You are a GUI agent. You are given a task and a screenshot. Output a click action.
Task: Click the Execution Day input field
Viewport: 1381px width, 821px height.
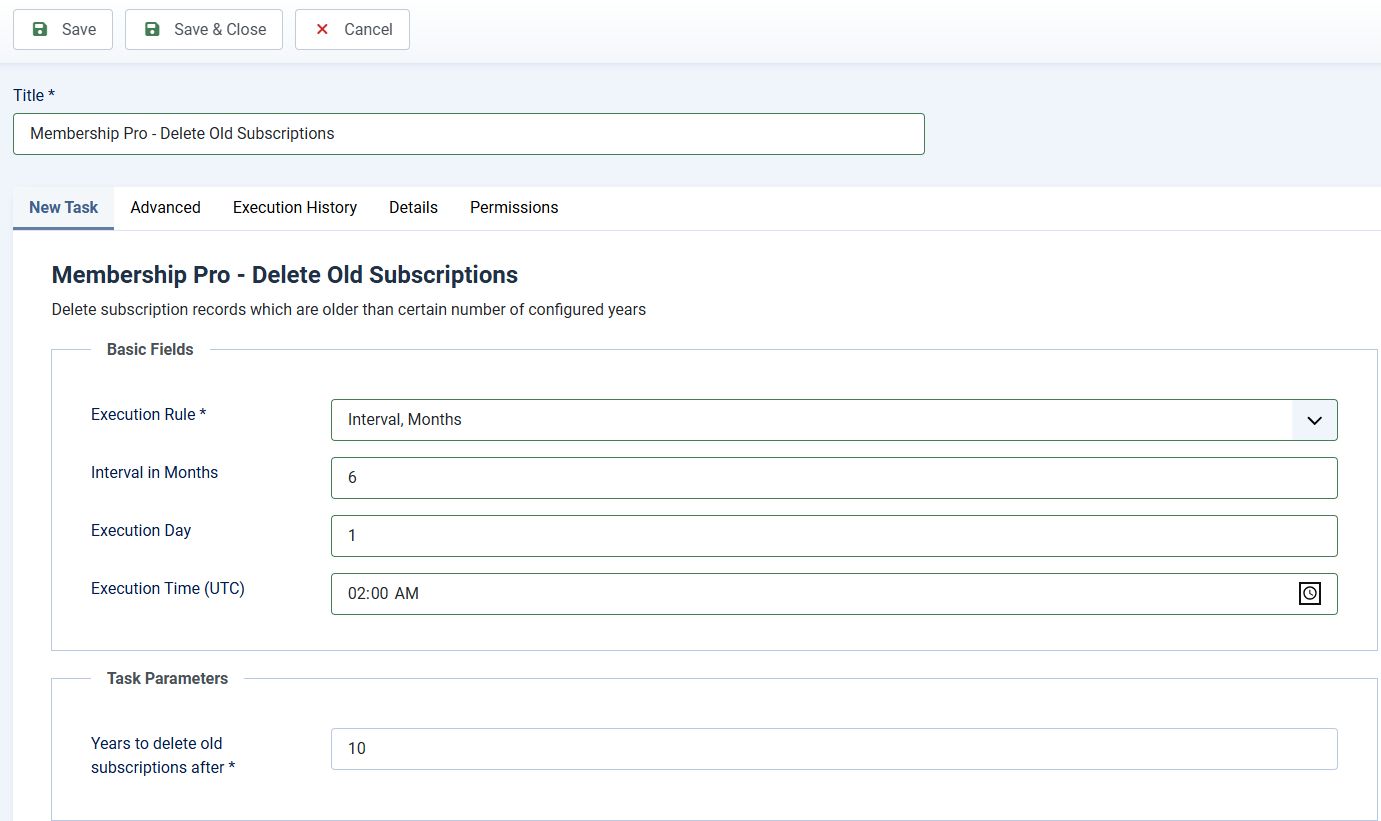[x=834, y=536]
